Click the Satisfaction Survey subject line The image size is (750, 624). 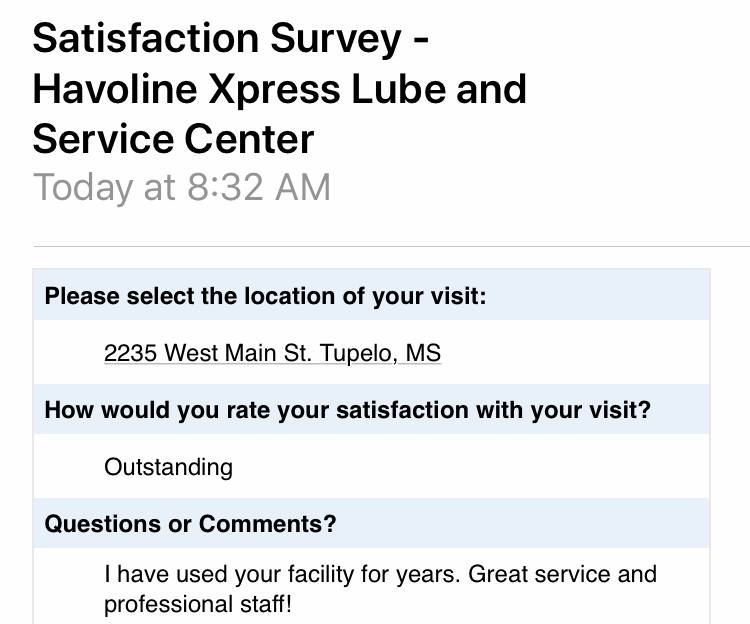tap(232, 38)
